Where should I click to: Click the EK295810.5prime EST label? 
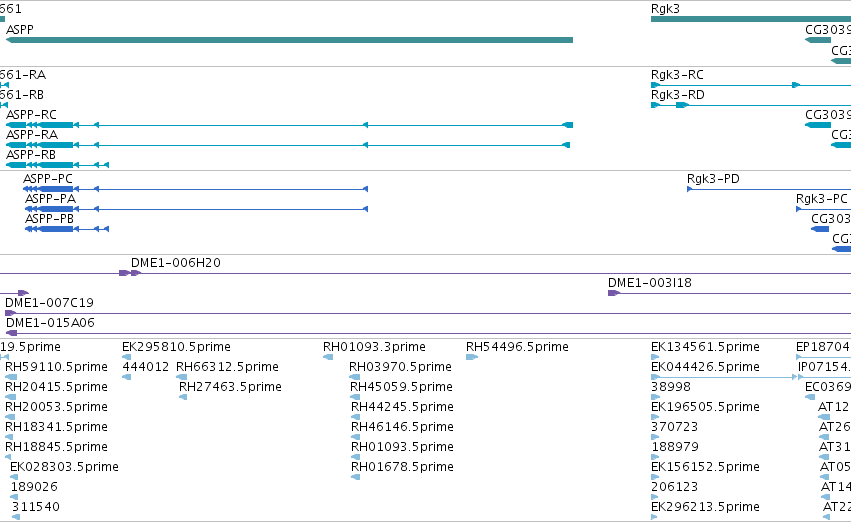(176, 347)
